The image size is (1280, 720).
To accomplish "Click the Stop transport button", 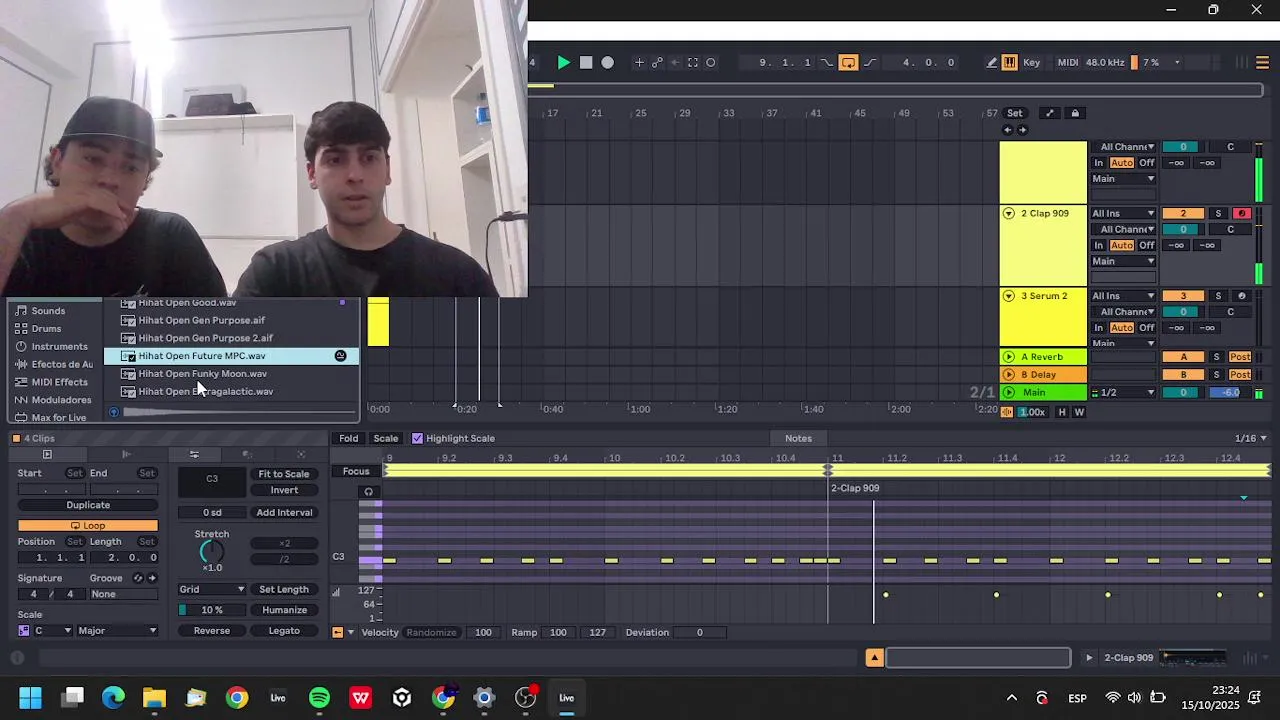I will click(586, 62).
